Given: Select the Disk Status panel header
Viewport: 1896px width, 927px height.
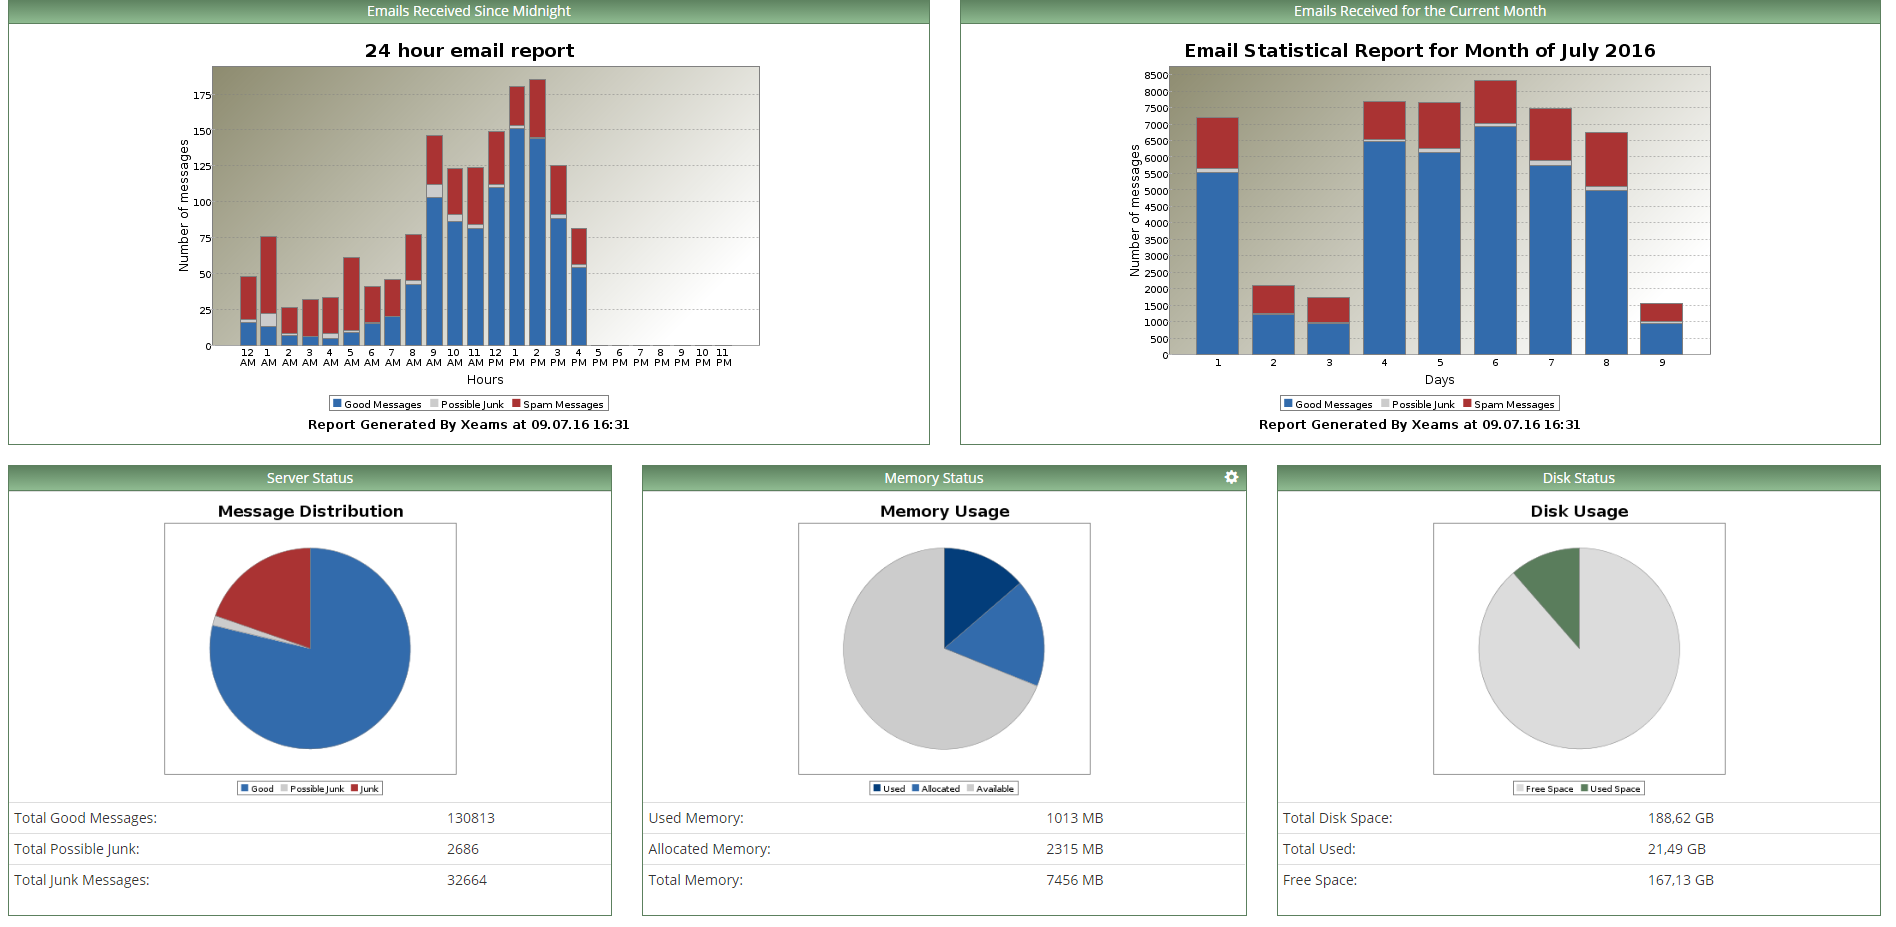Looking at the screenshot, I should (1579, 478).
